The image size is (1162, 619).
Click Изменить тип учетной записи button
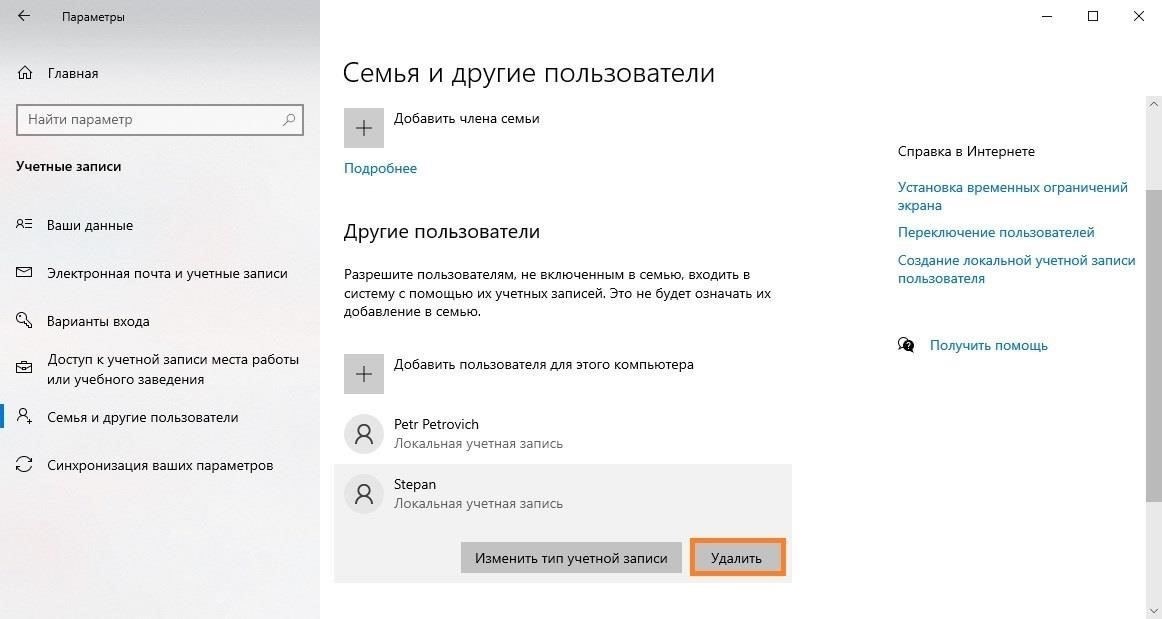[x=571, y=557]
